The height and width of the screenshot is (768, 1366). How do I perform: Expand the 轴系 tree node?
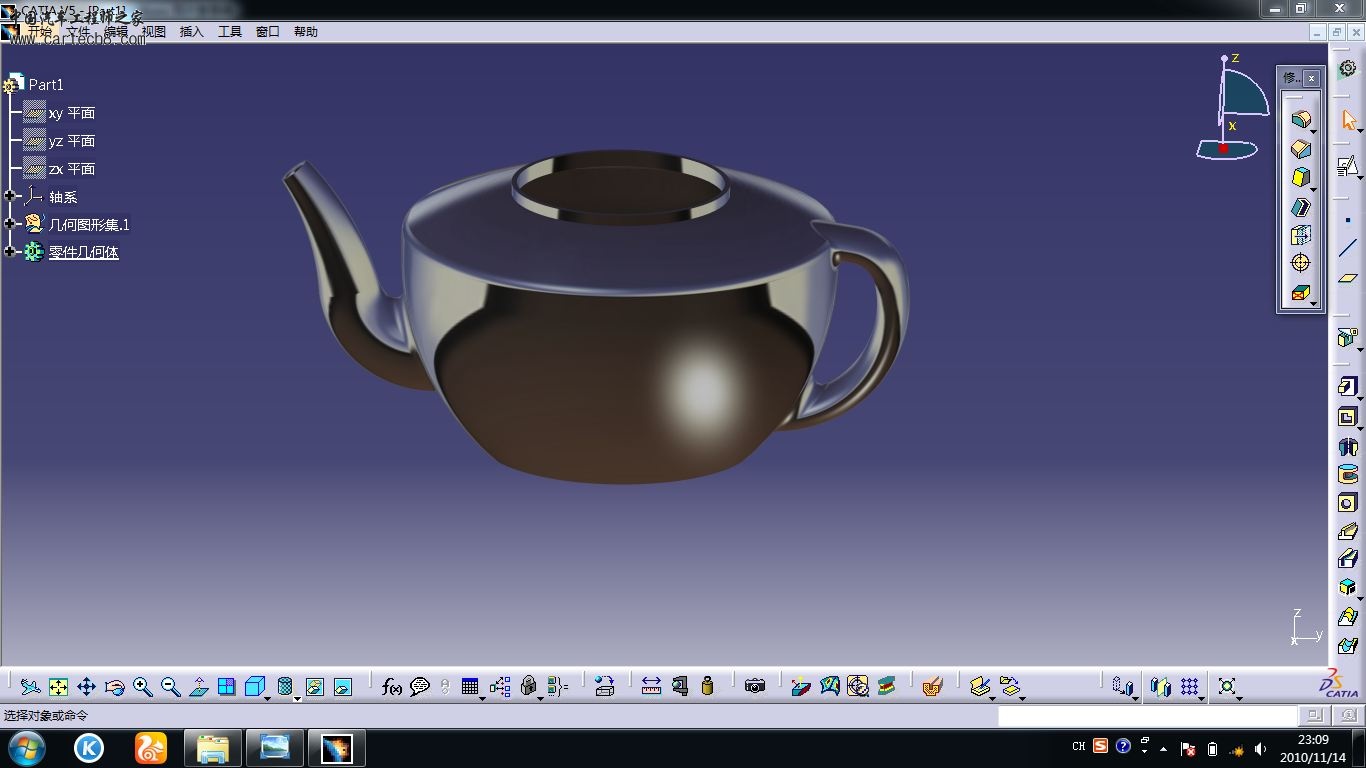click(10, 197)
